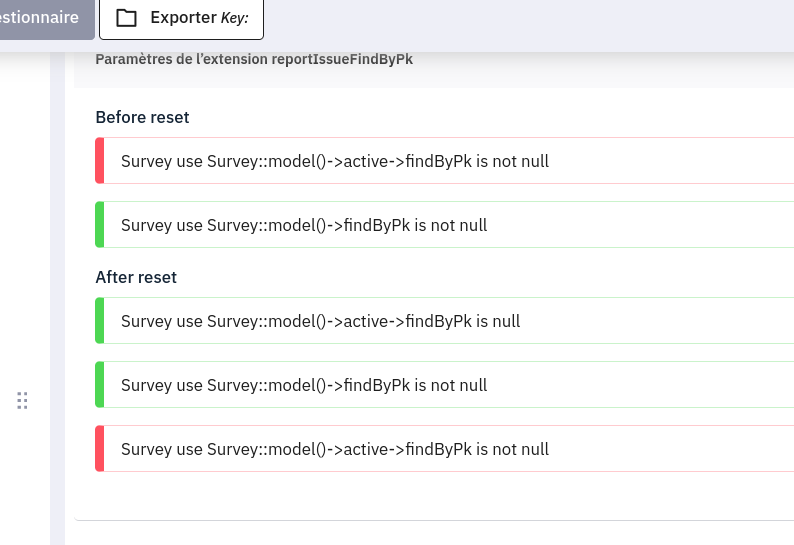Select the 'active->findByPk is null' message
This screenshot has height=545, width=794.
pyautogui.click(x=320, y=321)
